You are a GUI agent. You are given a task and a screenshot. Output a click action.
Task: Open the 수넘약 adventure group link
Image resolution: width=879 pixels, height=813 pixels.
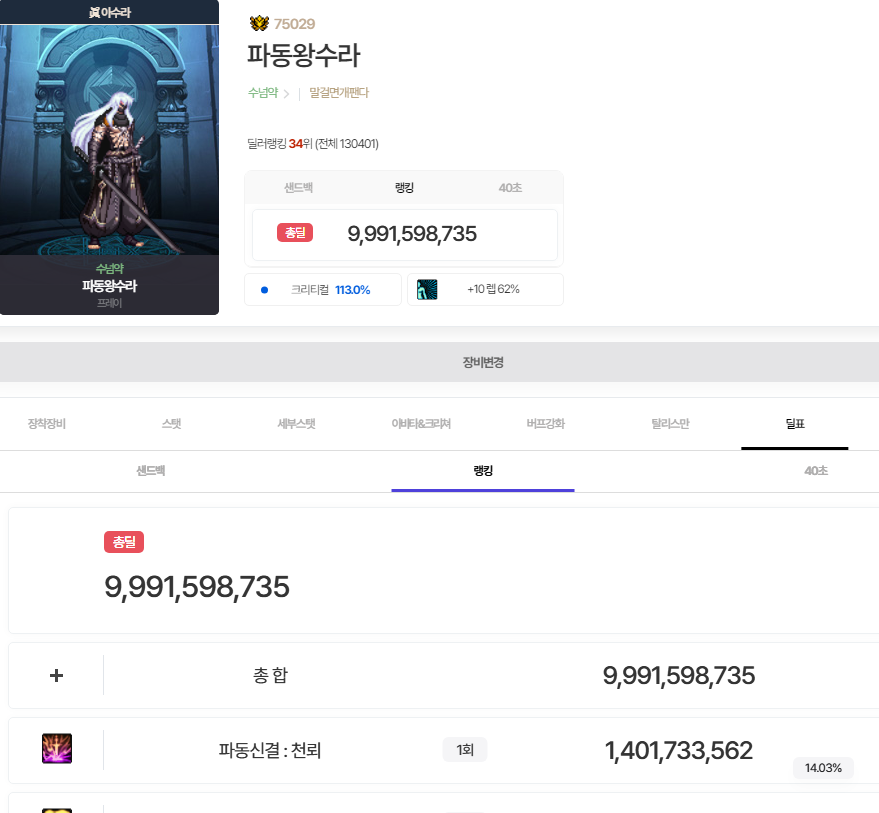point(263,93)
